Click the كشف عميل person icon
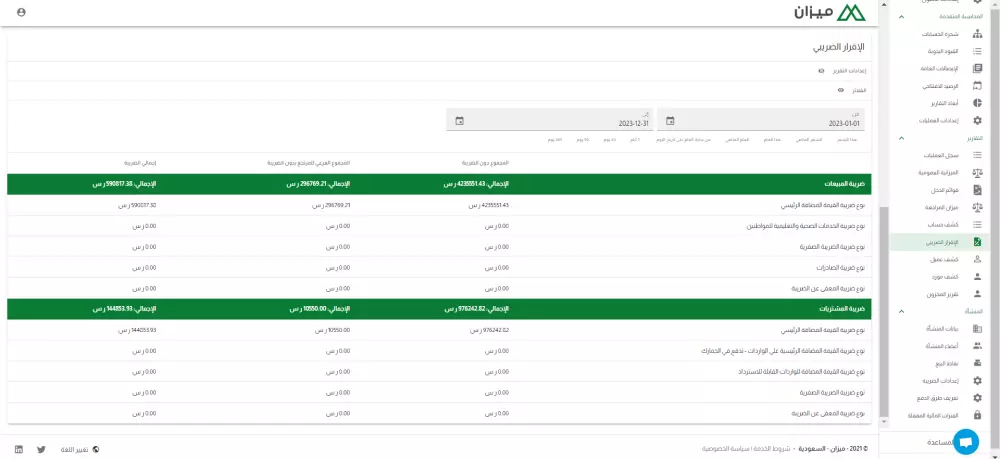Viewport: 1000px width, 459px height. pos(977,259)
